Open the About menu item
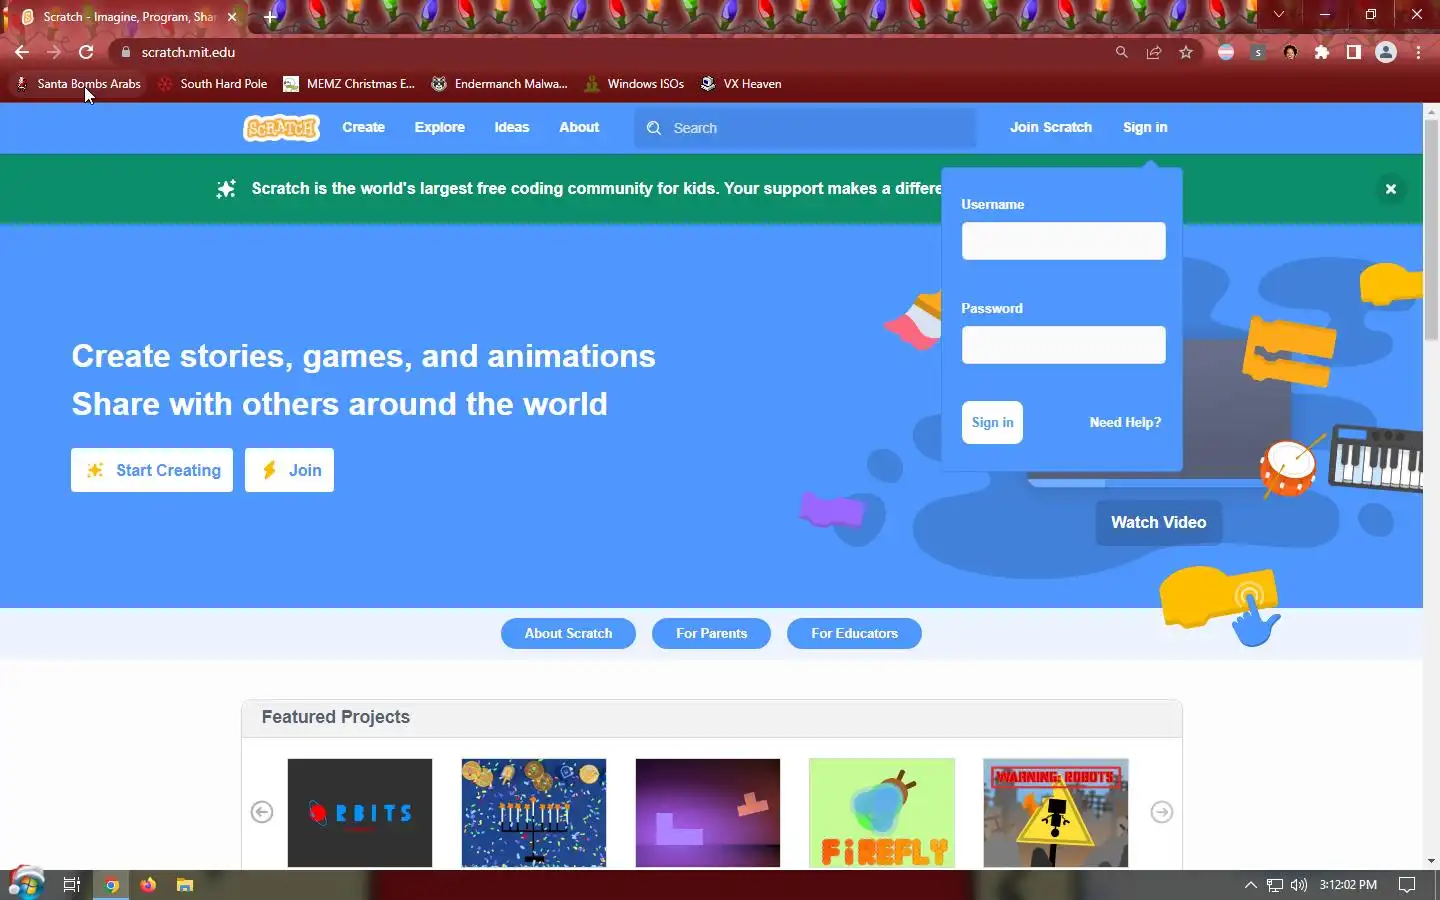 [x=579, y=128]
